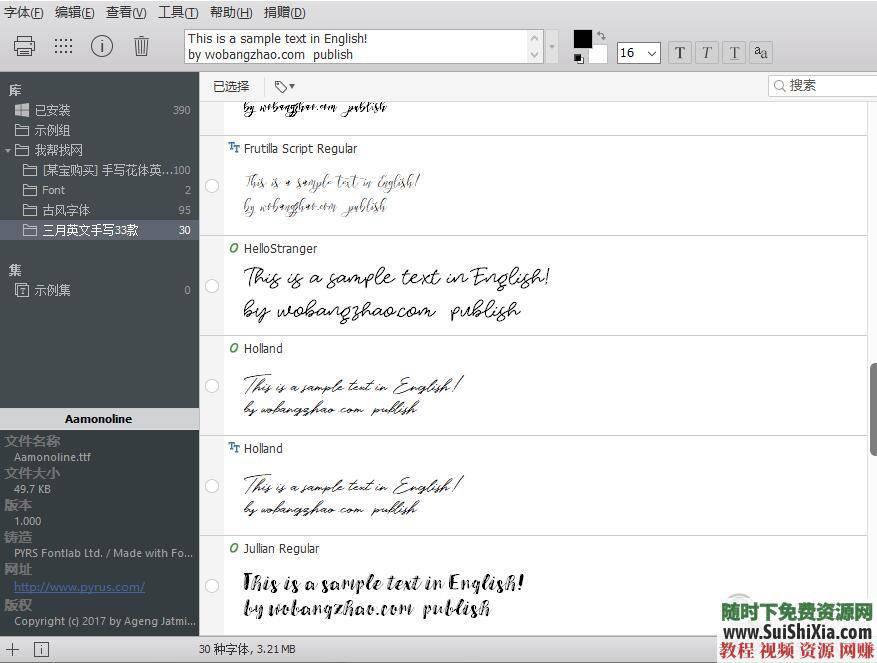This screenshot has height=663, width=877.
Task: Select the OpenType Holland radio circle
Action: (212, 385)
